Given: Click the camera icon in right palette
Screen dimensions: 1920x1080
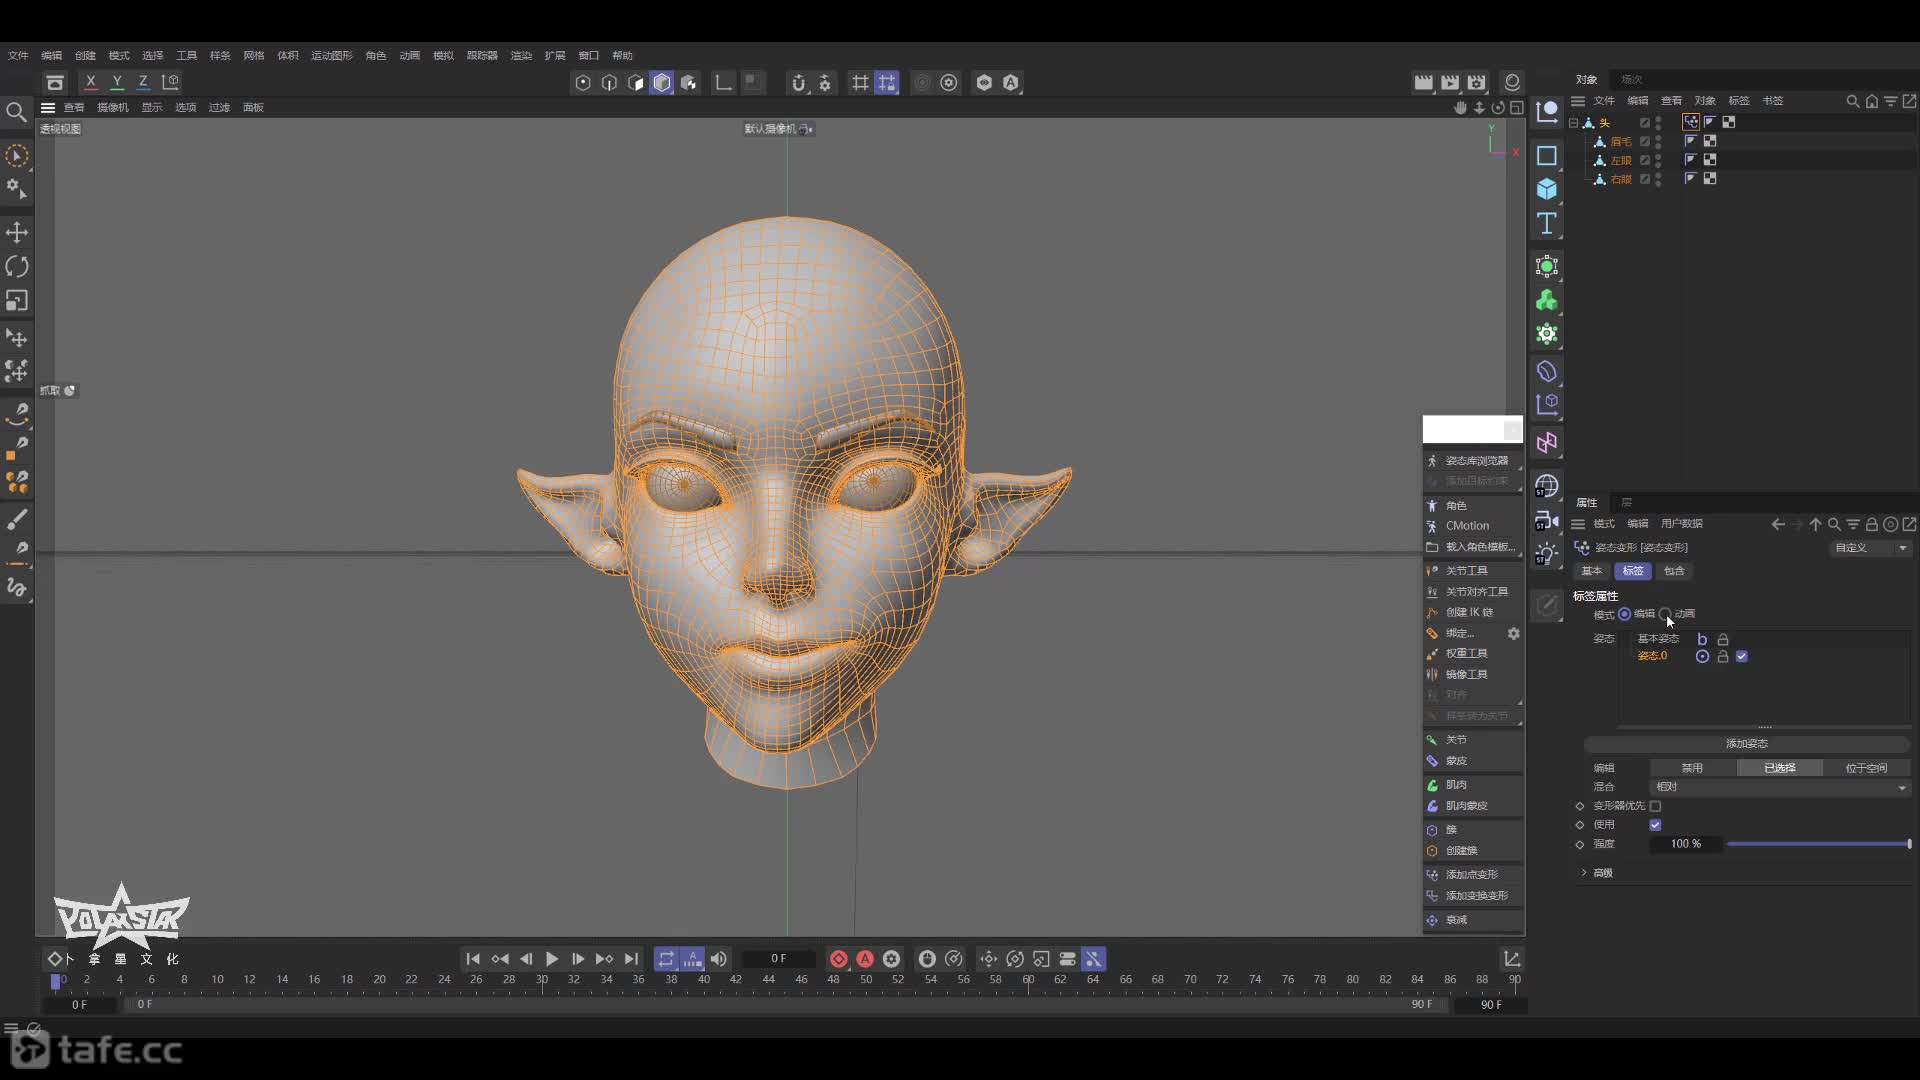Looking at the screenshot, I should [1547, 520].
